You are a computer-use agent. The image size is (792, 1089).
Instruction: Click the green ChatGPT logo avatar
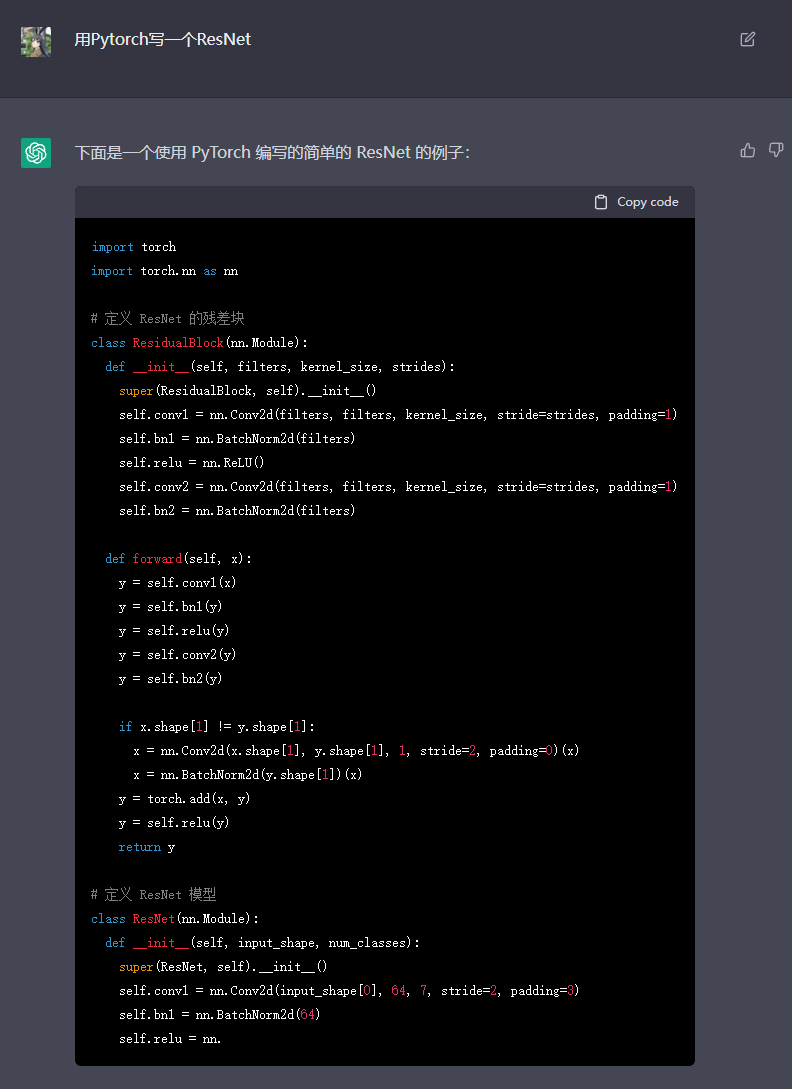pos(36,153)
